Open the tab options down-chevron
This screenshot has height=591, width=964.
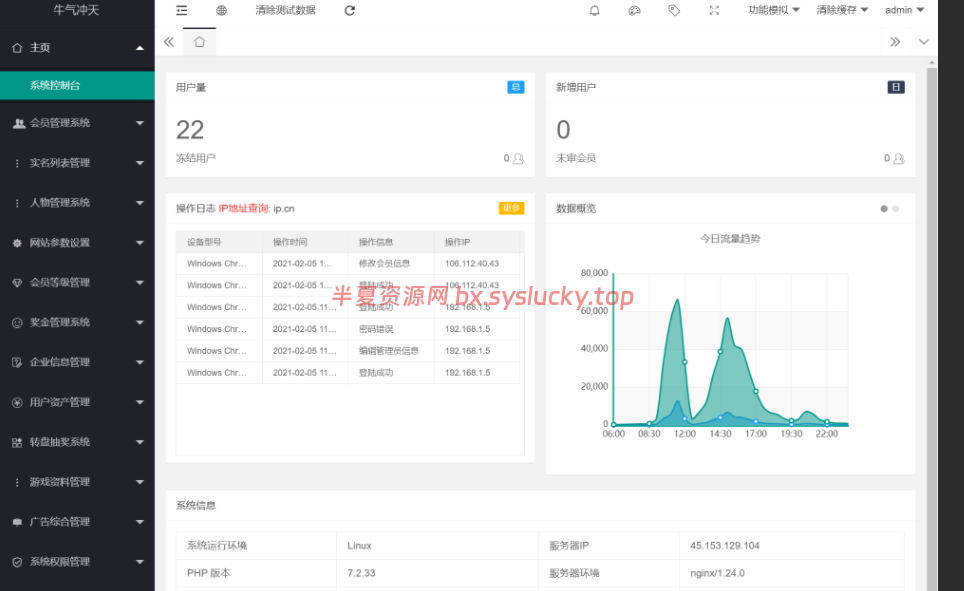coord(923,42)
